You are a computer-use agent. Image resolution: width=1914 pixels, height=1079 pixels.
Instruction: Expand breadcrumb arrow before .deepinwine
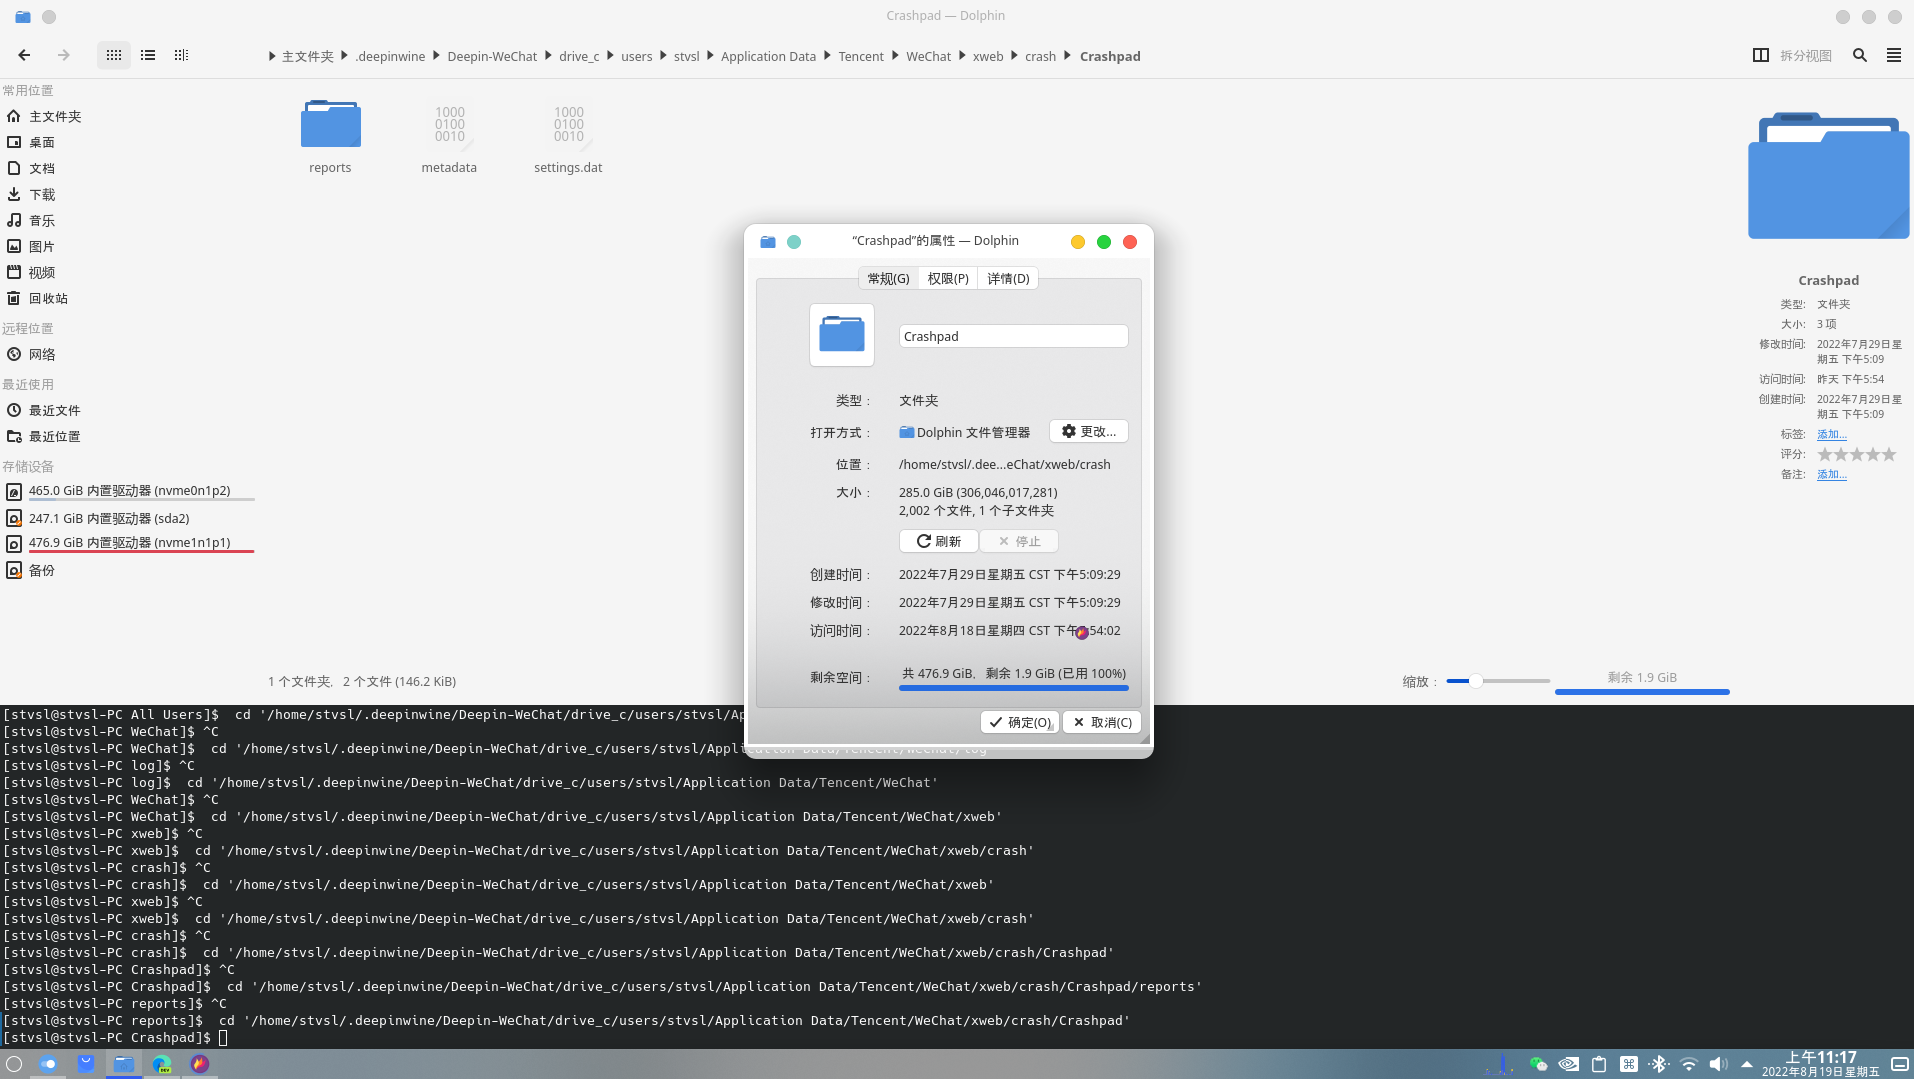345,56
